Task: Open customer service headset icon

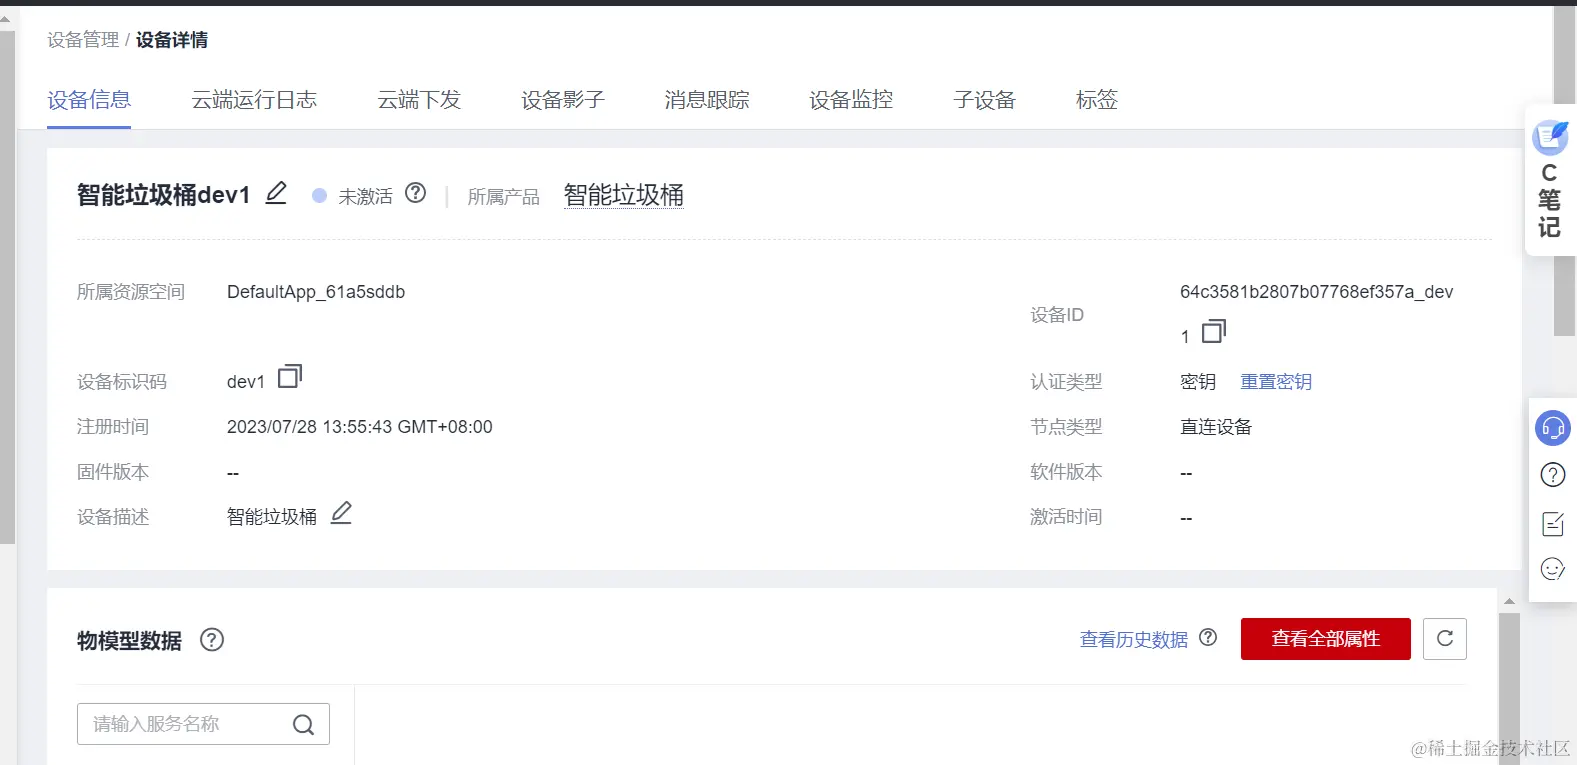Action: point(1553,428)
